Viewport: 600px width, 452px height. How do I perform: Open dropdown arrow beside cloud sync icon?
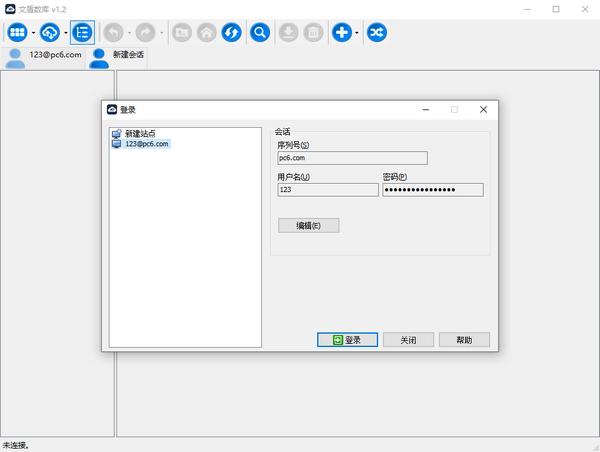point(65,34)
